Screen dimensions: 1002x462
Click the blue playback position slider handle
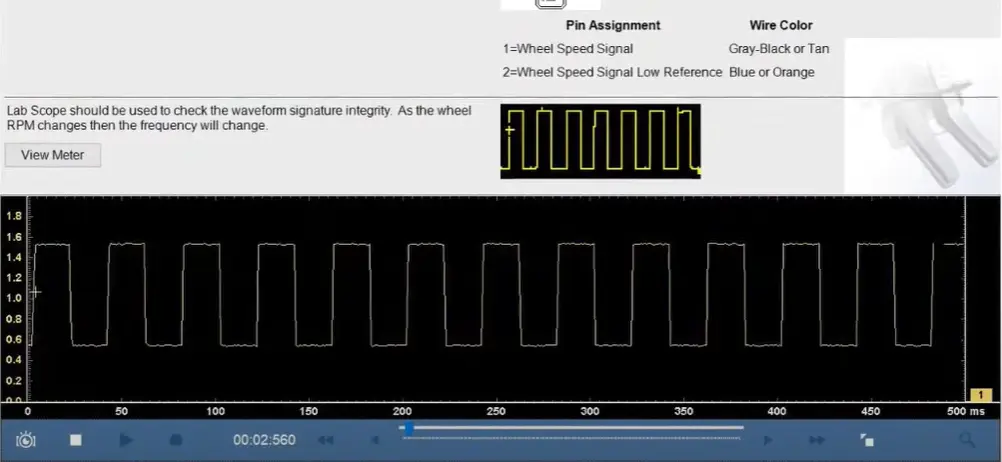tap(409, 428)
